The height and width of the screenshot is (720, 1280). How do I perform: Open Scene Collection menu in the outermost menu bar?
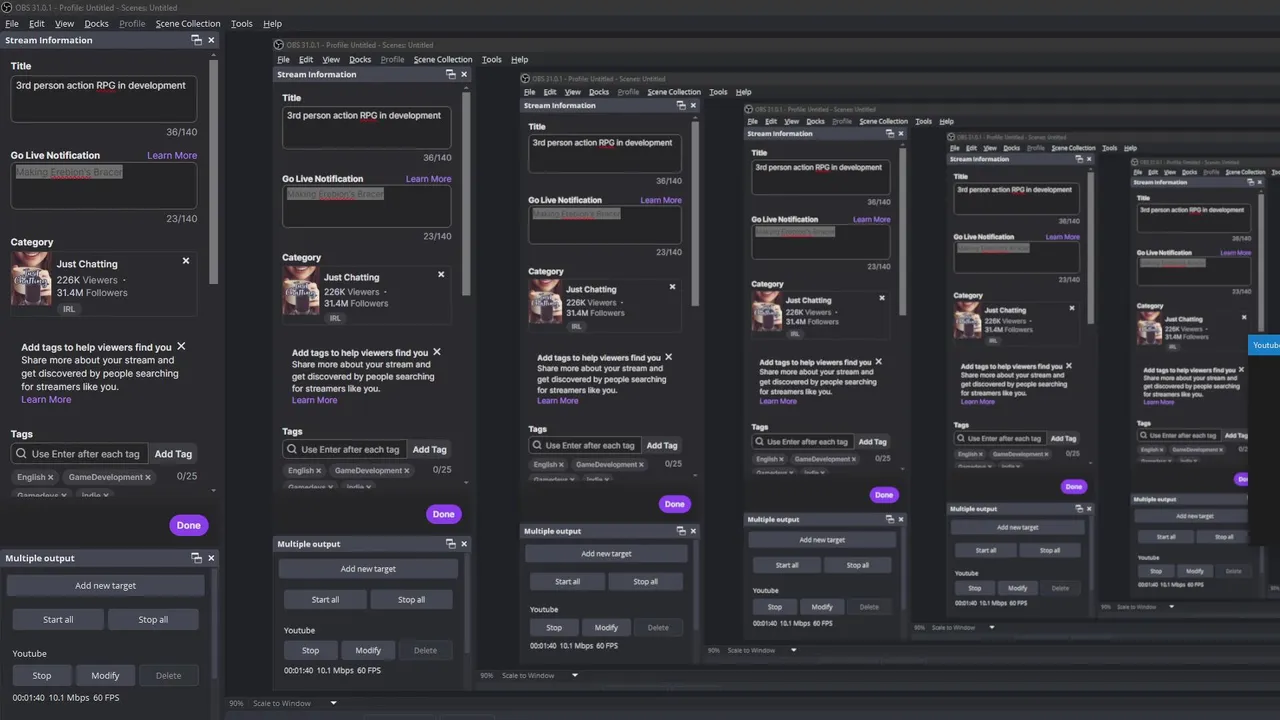(188, 23)
